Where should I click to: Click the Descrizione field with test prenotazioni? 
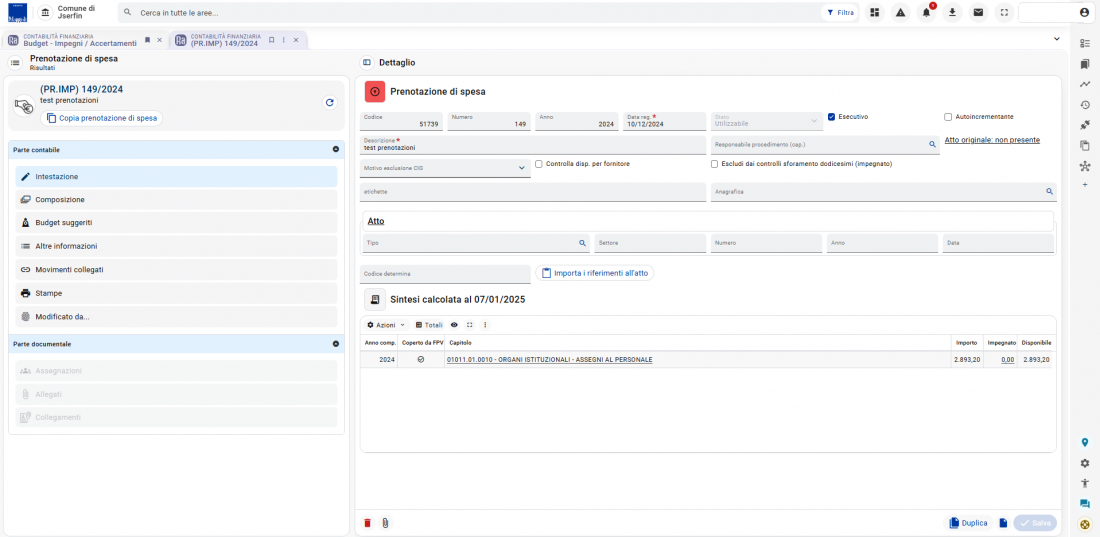[533, 145]
